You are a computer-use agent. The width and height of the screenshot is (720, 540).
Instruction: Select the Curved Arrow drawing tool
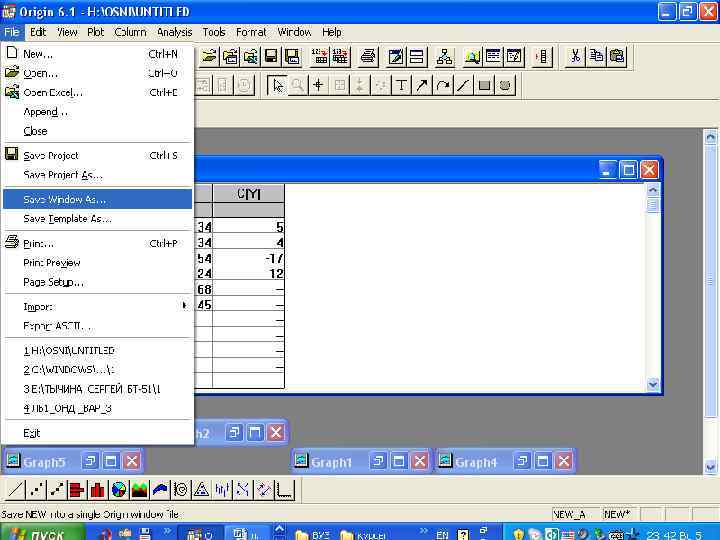(443, 85)
